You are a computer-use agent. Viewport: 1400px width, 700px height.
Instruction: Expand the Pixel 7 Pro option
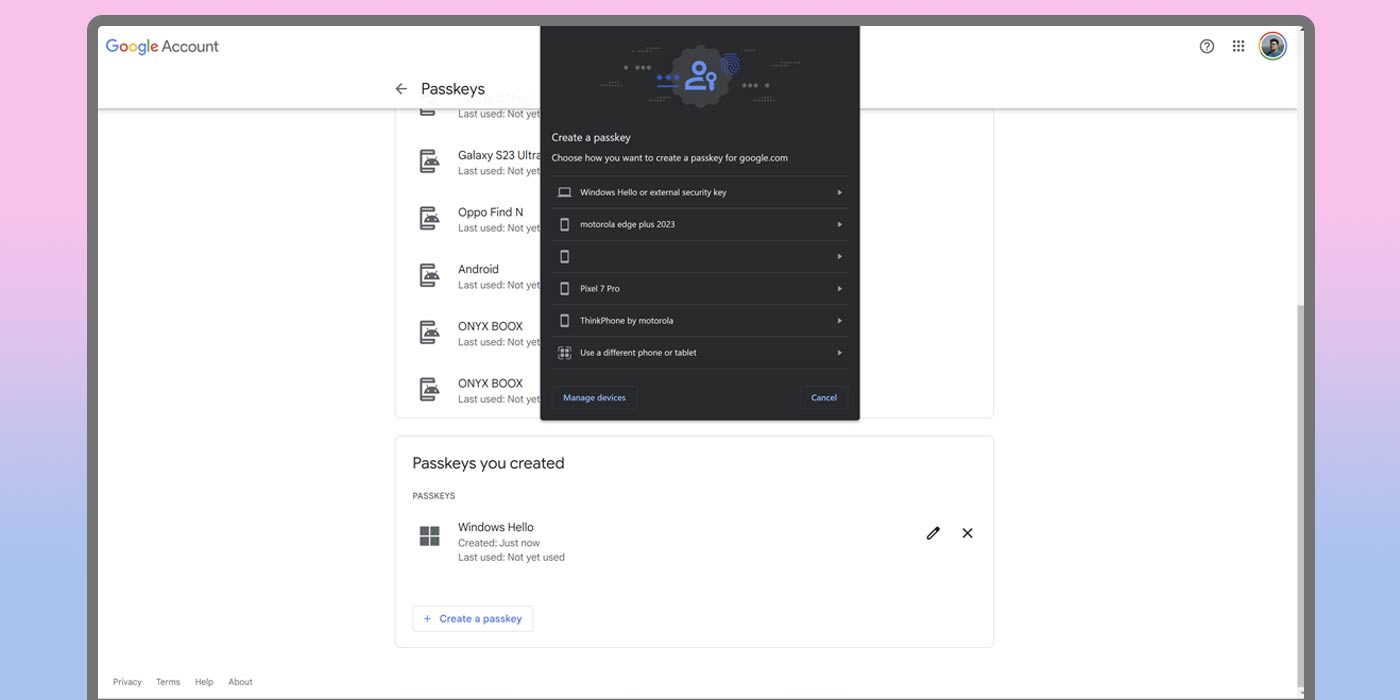click(700, 288)
